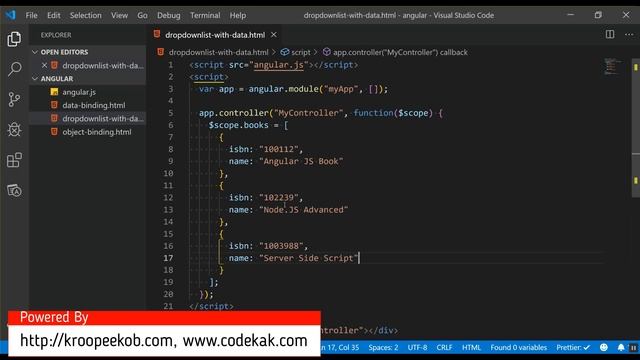Open data-binding.html in the explorer
The height and width of the screenshot is (360, 640).
[94, 105]
